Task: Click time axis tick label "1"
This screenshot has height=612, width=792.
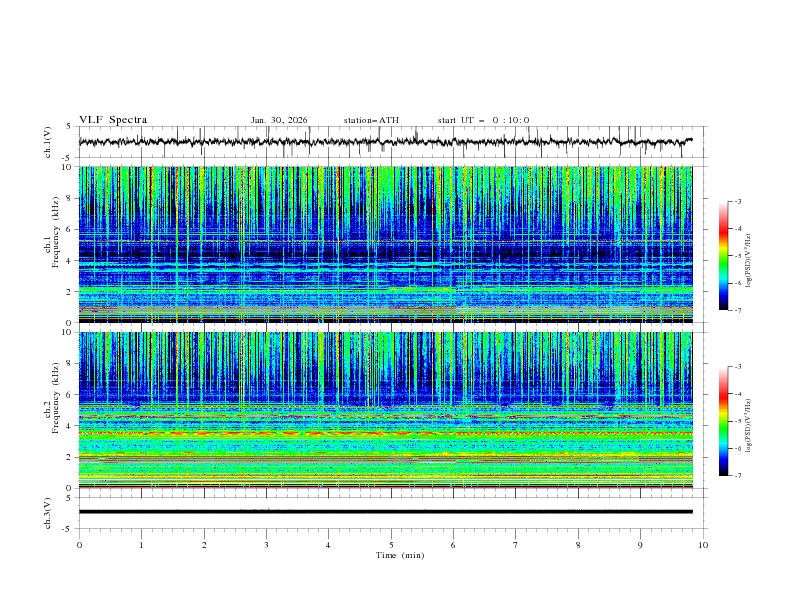Action: pos(141,545)
